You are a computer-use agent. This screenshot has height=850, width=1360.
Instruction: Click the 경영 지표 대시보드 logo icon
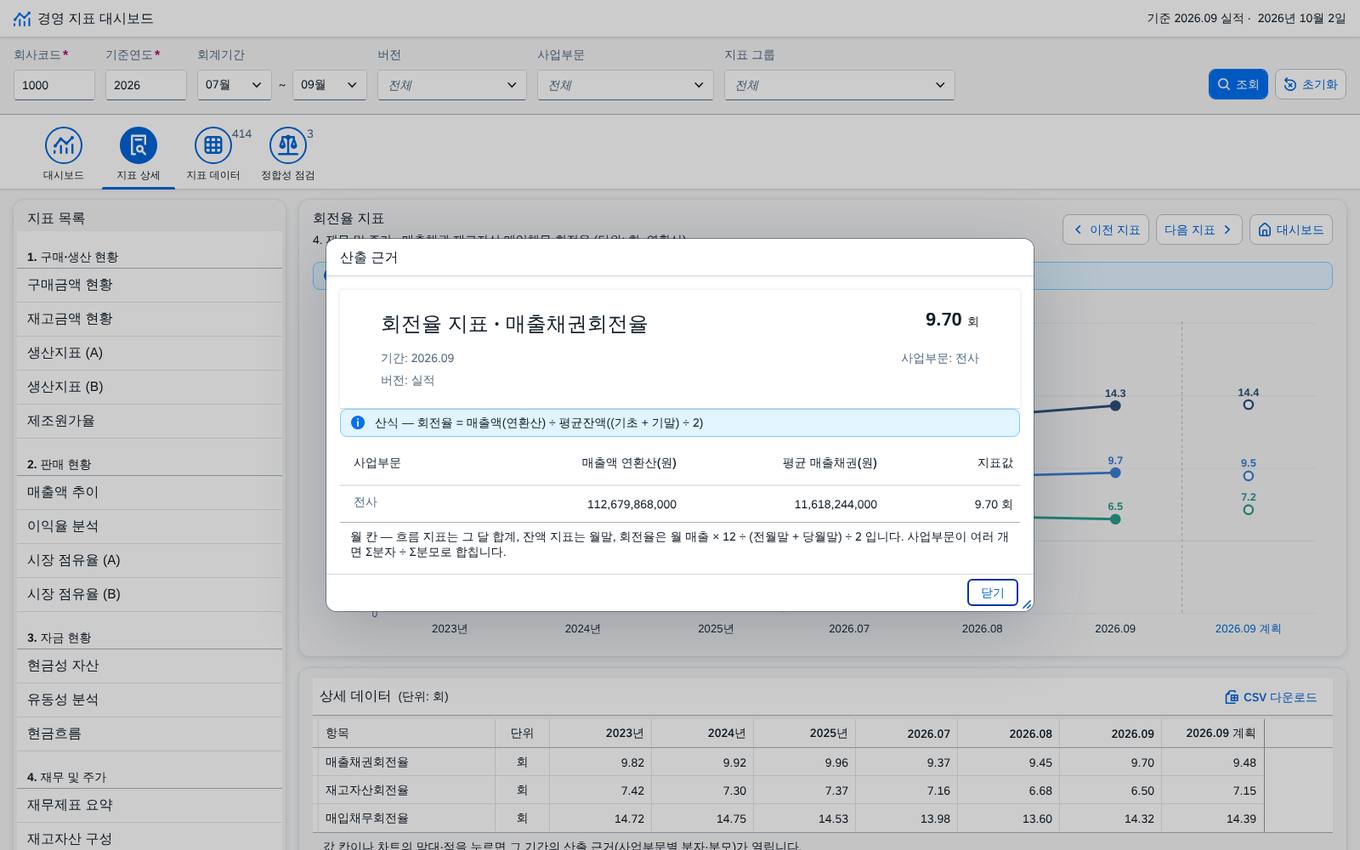coord(22,19)
